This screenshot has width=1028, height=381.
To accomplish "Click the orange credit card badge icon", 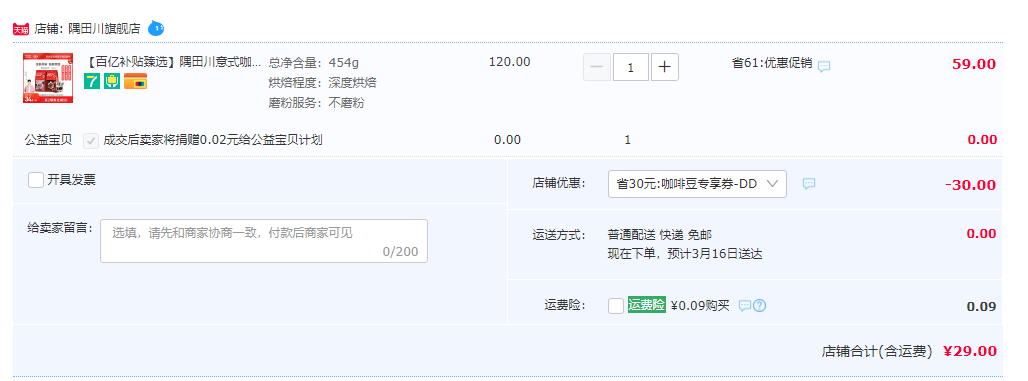I will tap(135, 81).
